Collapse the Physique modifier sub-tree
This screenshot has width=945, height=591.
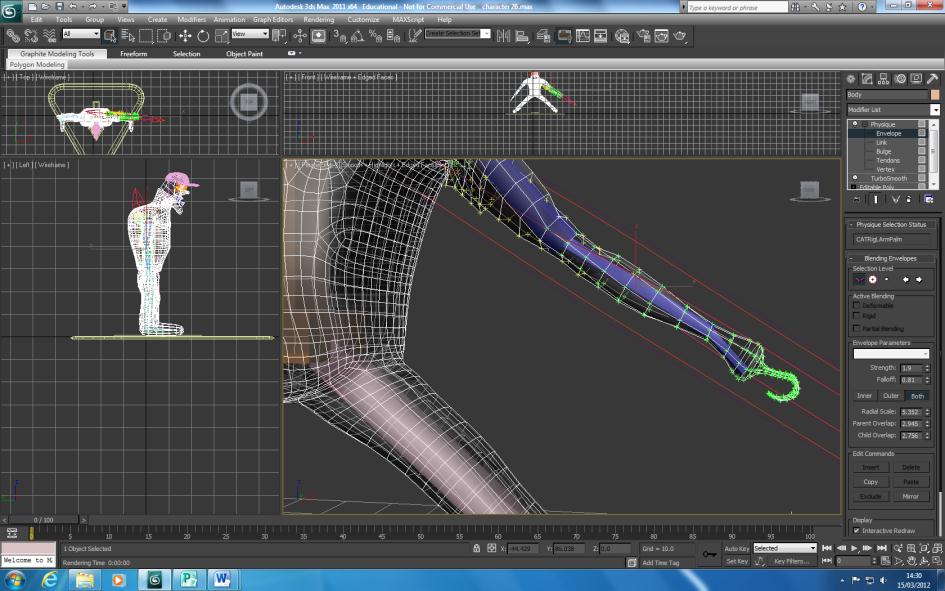coord(865,124)
